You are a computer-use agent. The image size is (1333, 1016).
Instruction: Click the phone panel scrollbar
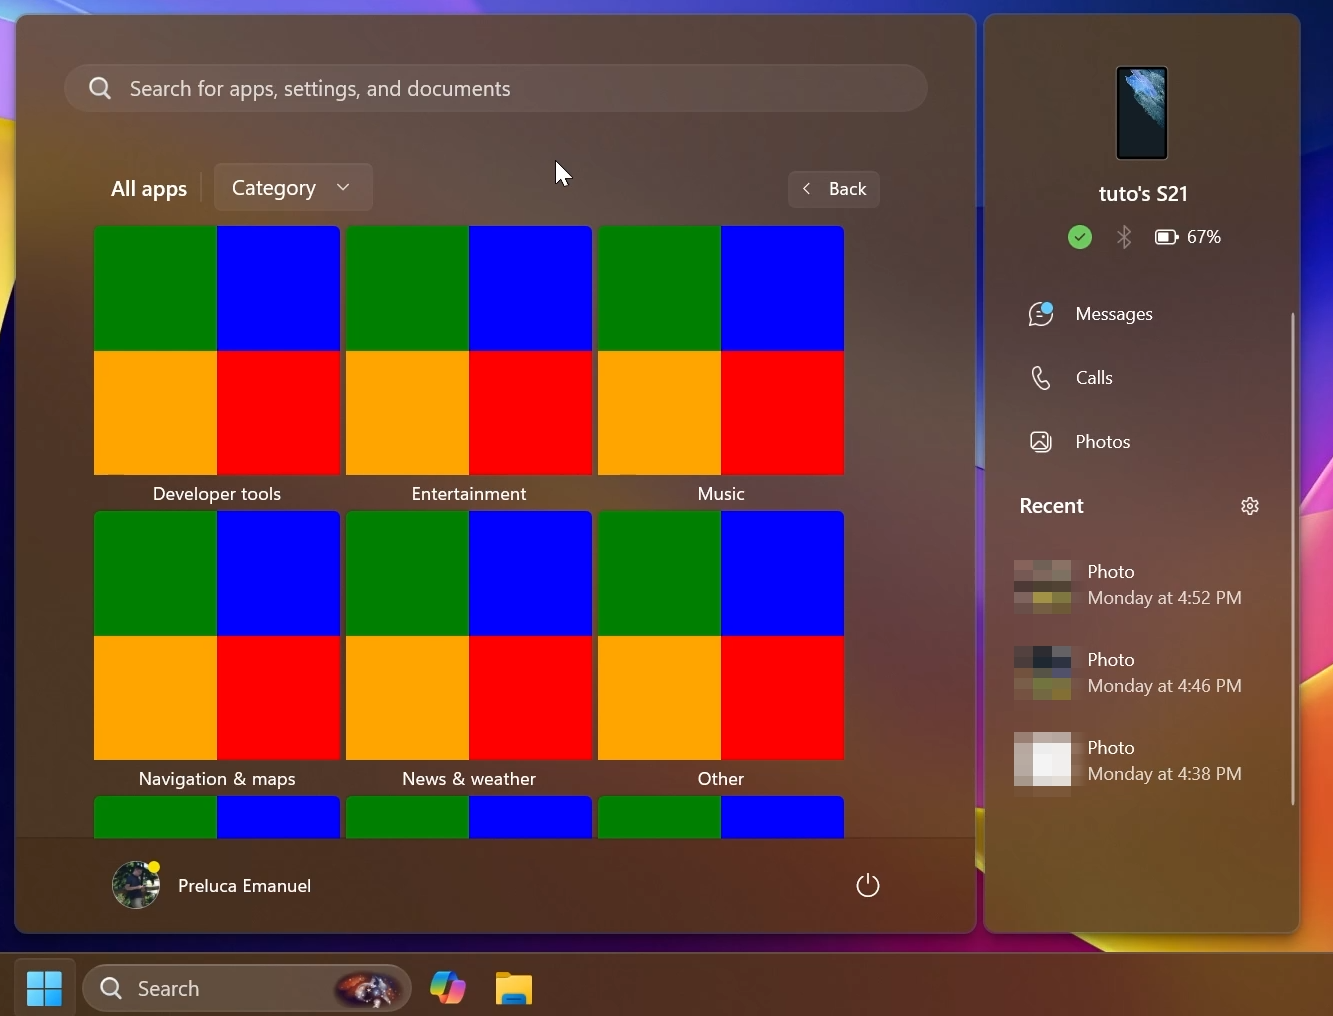click(1293, 558)
